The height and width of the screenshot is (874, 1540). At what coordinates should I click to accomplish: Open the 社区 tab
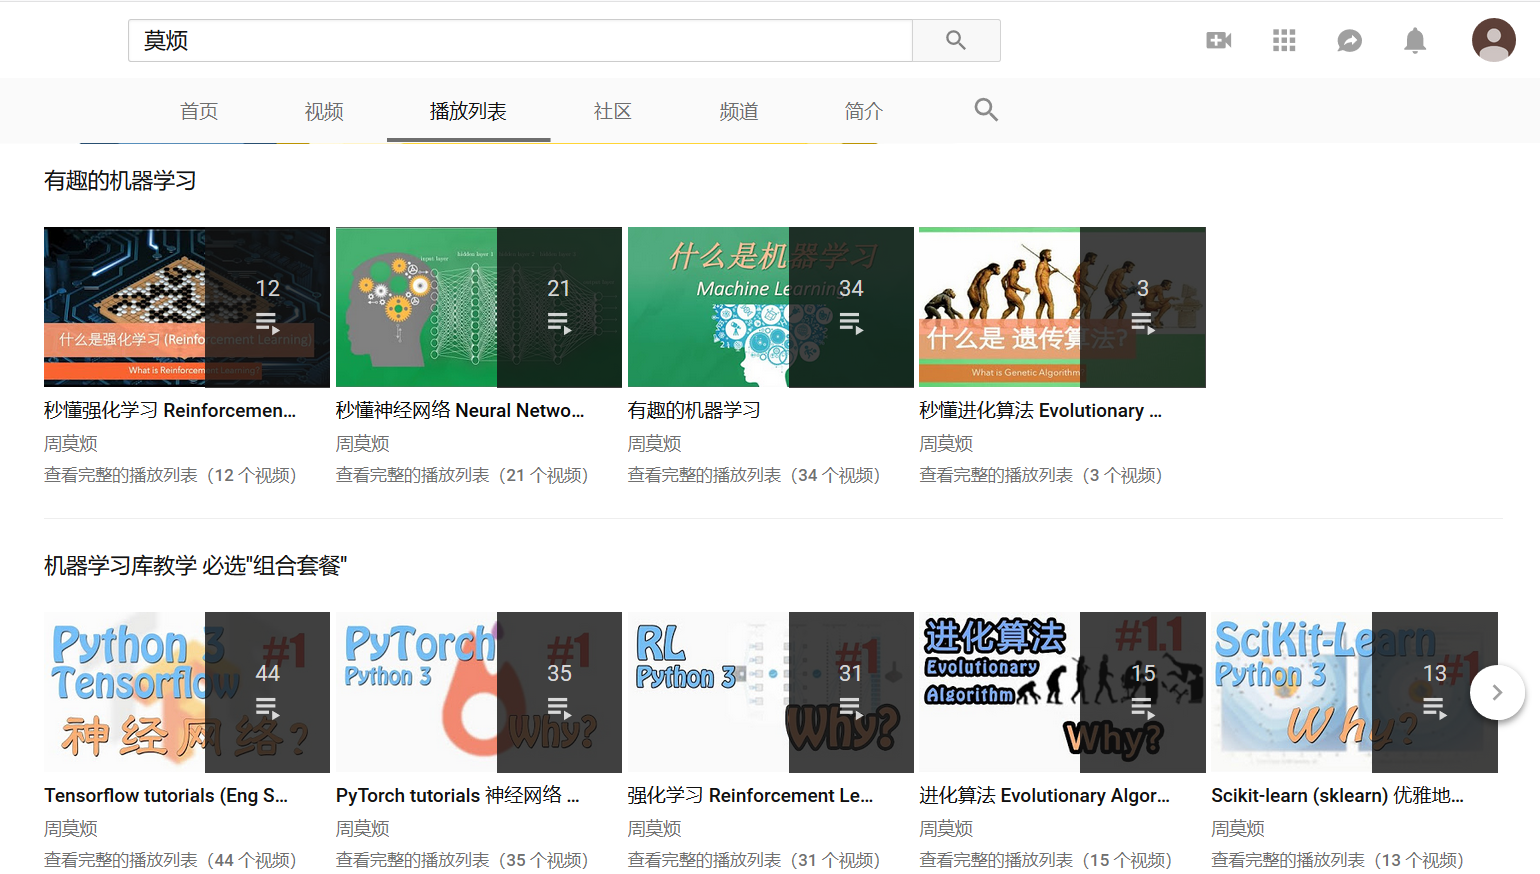click(613, 111)
